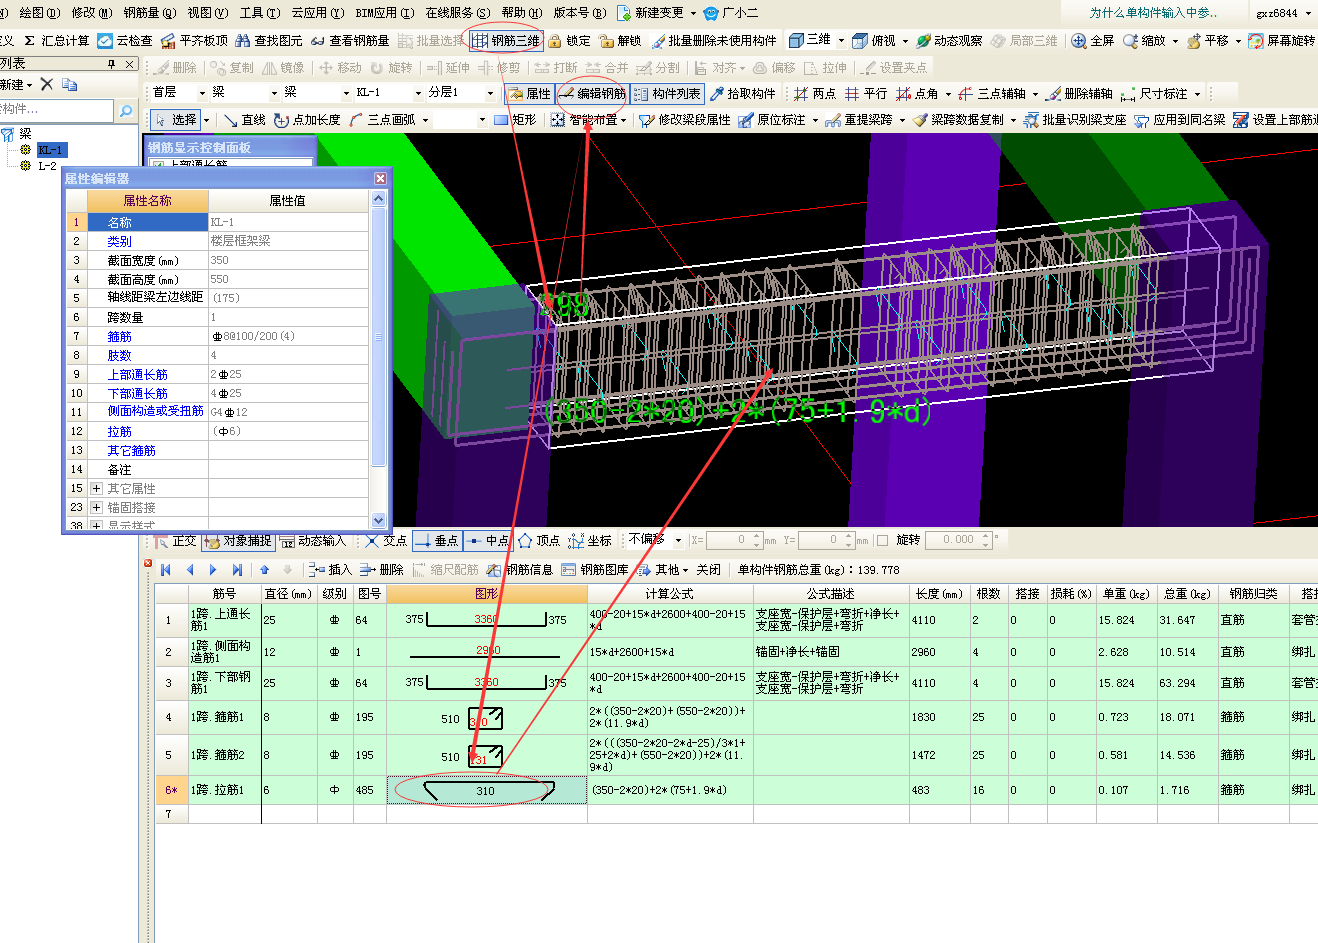Toggle 顶点 vertex snap
The image size is (1318, 943).
click(x=539, y=541)
